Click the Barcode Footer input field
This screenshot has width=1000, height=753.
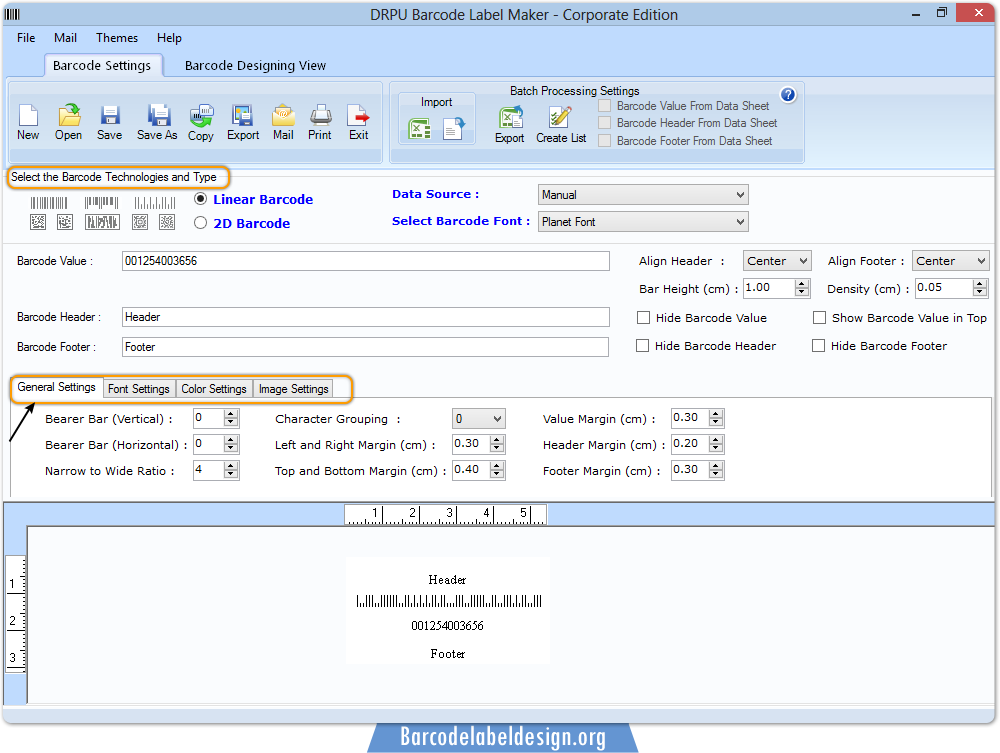click(365, 347)
